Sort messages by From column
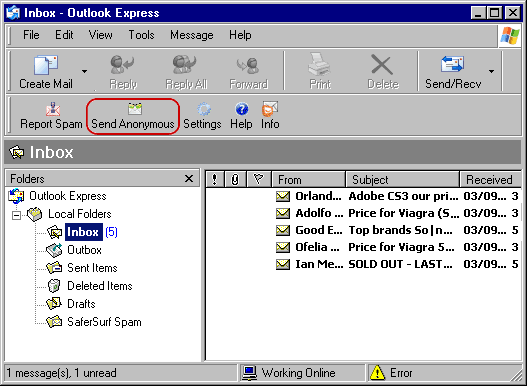This screenshot has height=386, width=527. (x=308, y=179)
